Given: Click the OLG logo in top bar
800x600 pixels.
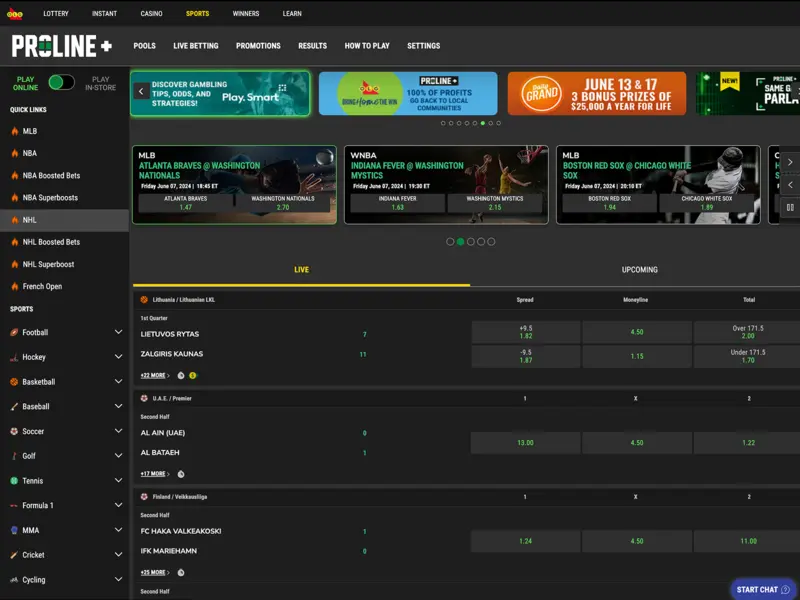Looking at the screenshot, I should click(15, 14).
